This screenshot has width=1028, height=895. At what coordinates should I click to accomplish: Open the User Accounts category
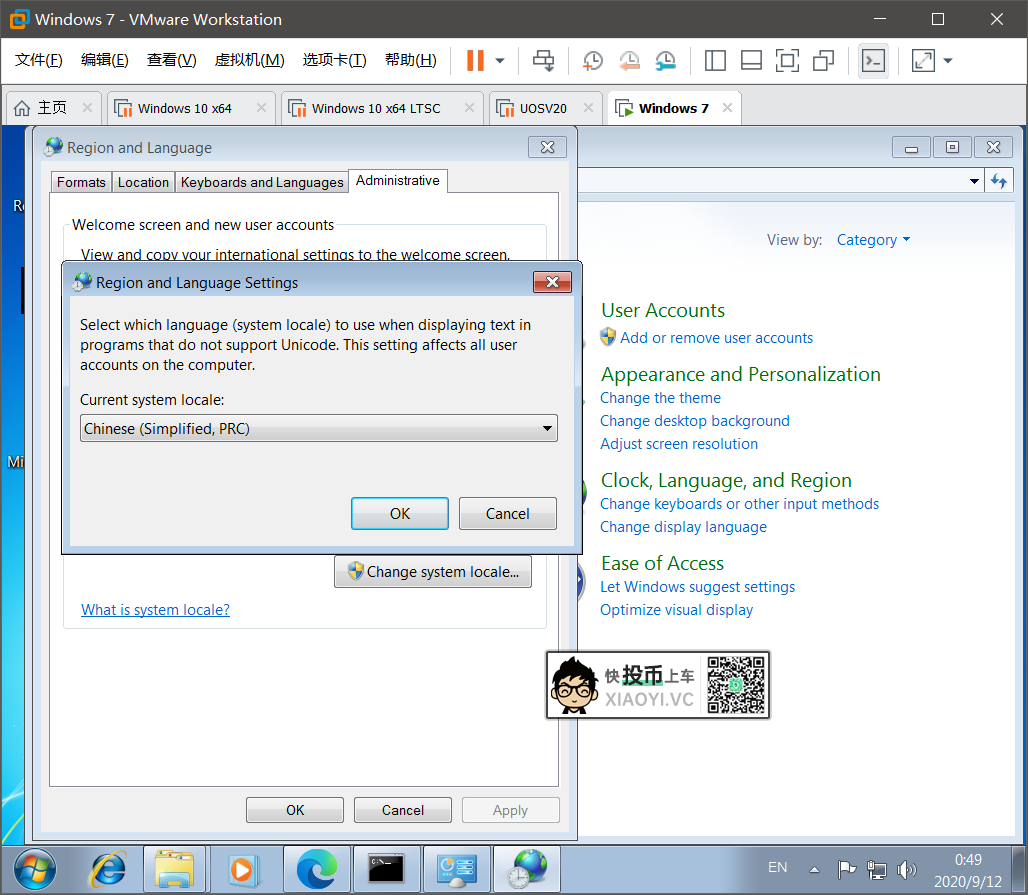(x=663, y=310)
